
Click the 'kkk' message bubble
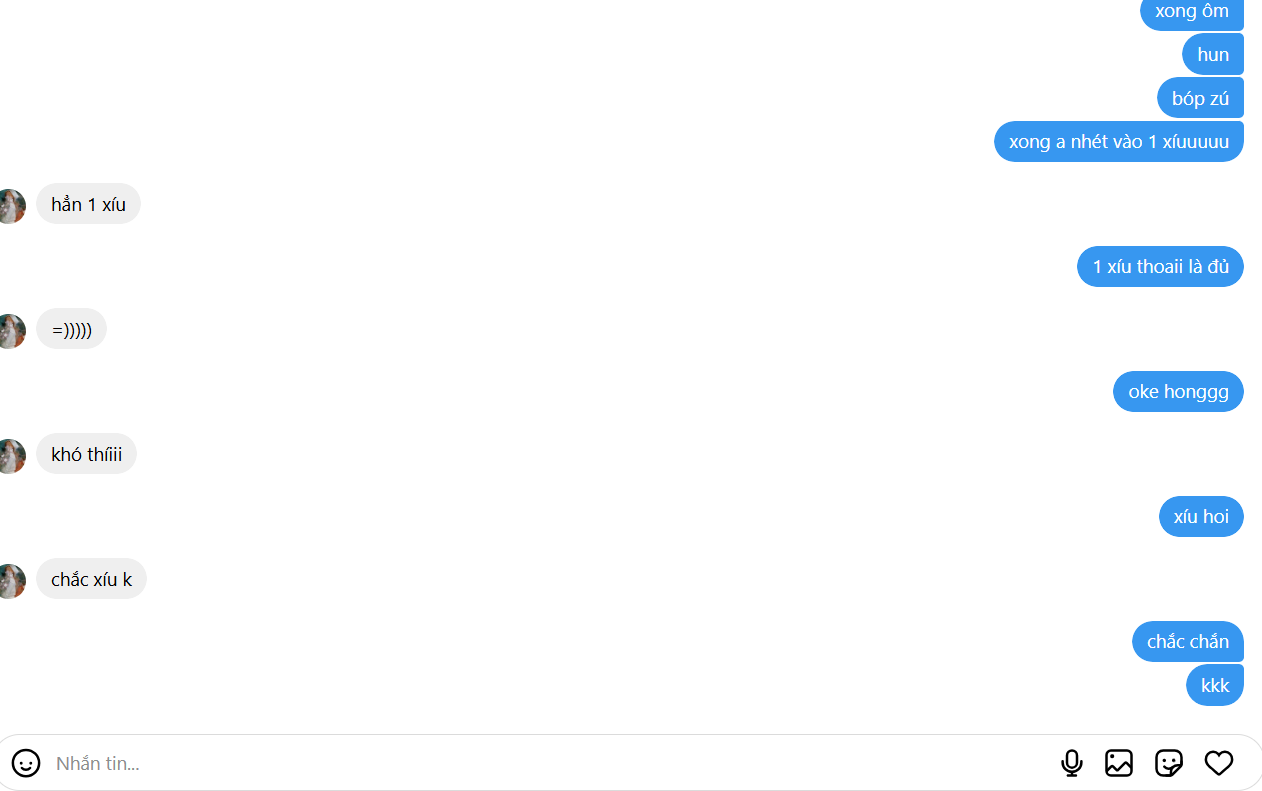[x=1214, y=684]
